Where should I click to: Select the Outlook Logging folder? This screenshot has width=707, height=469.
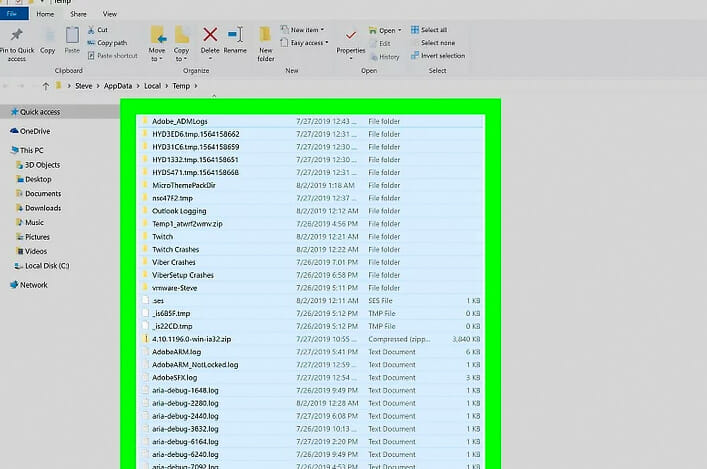click(310, 211)
